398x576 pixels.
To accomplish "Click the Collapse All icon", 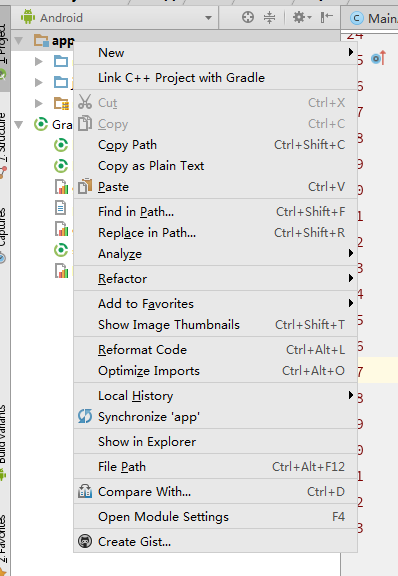I will tap(270, 17).
